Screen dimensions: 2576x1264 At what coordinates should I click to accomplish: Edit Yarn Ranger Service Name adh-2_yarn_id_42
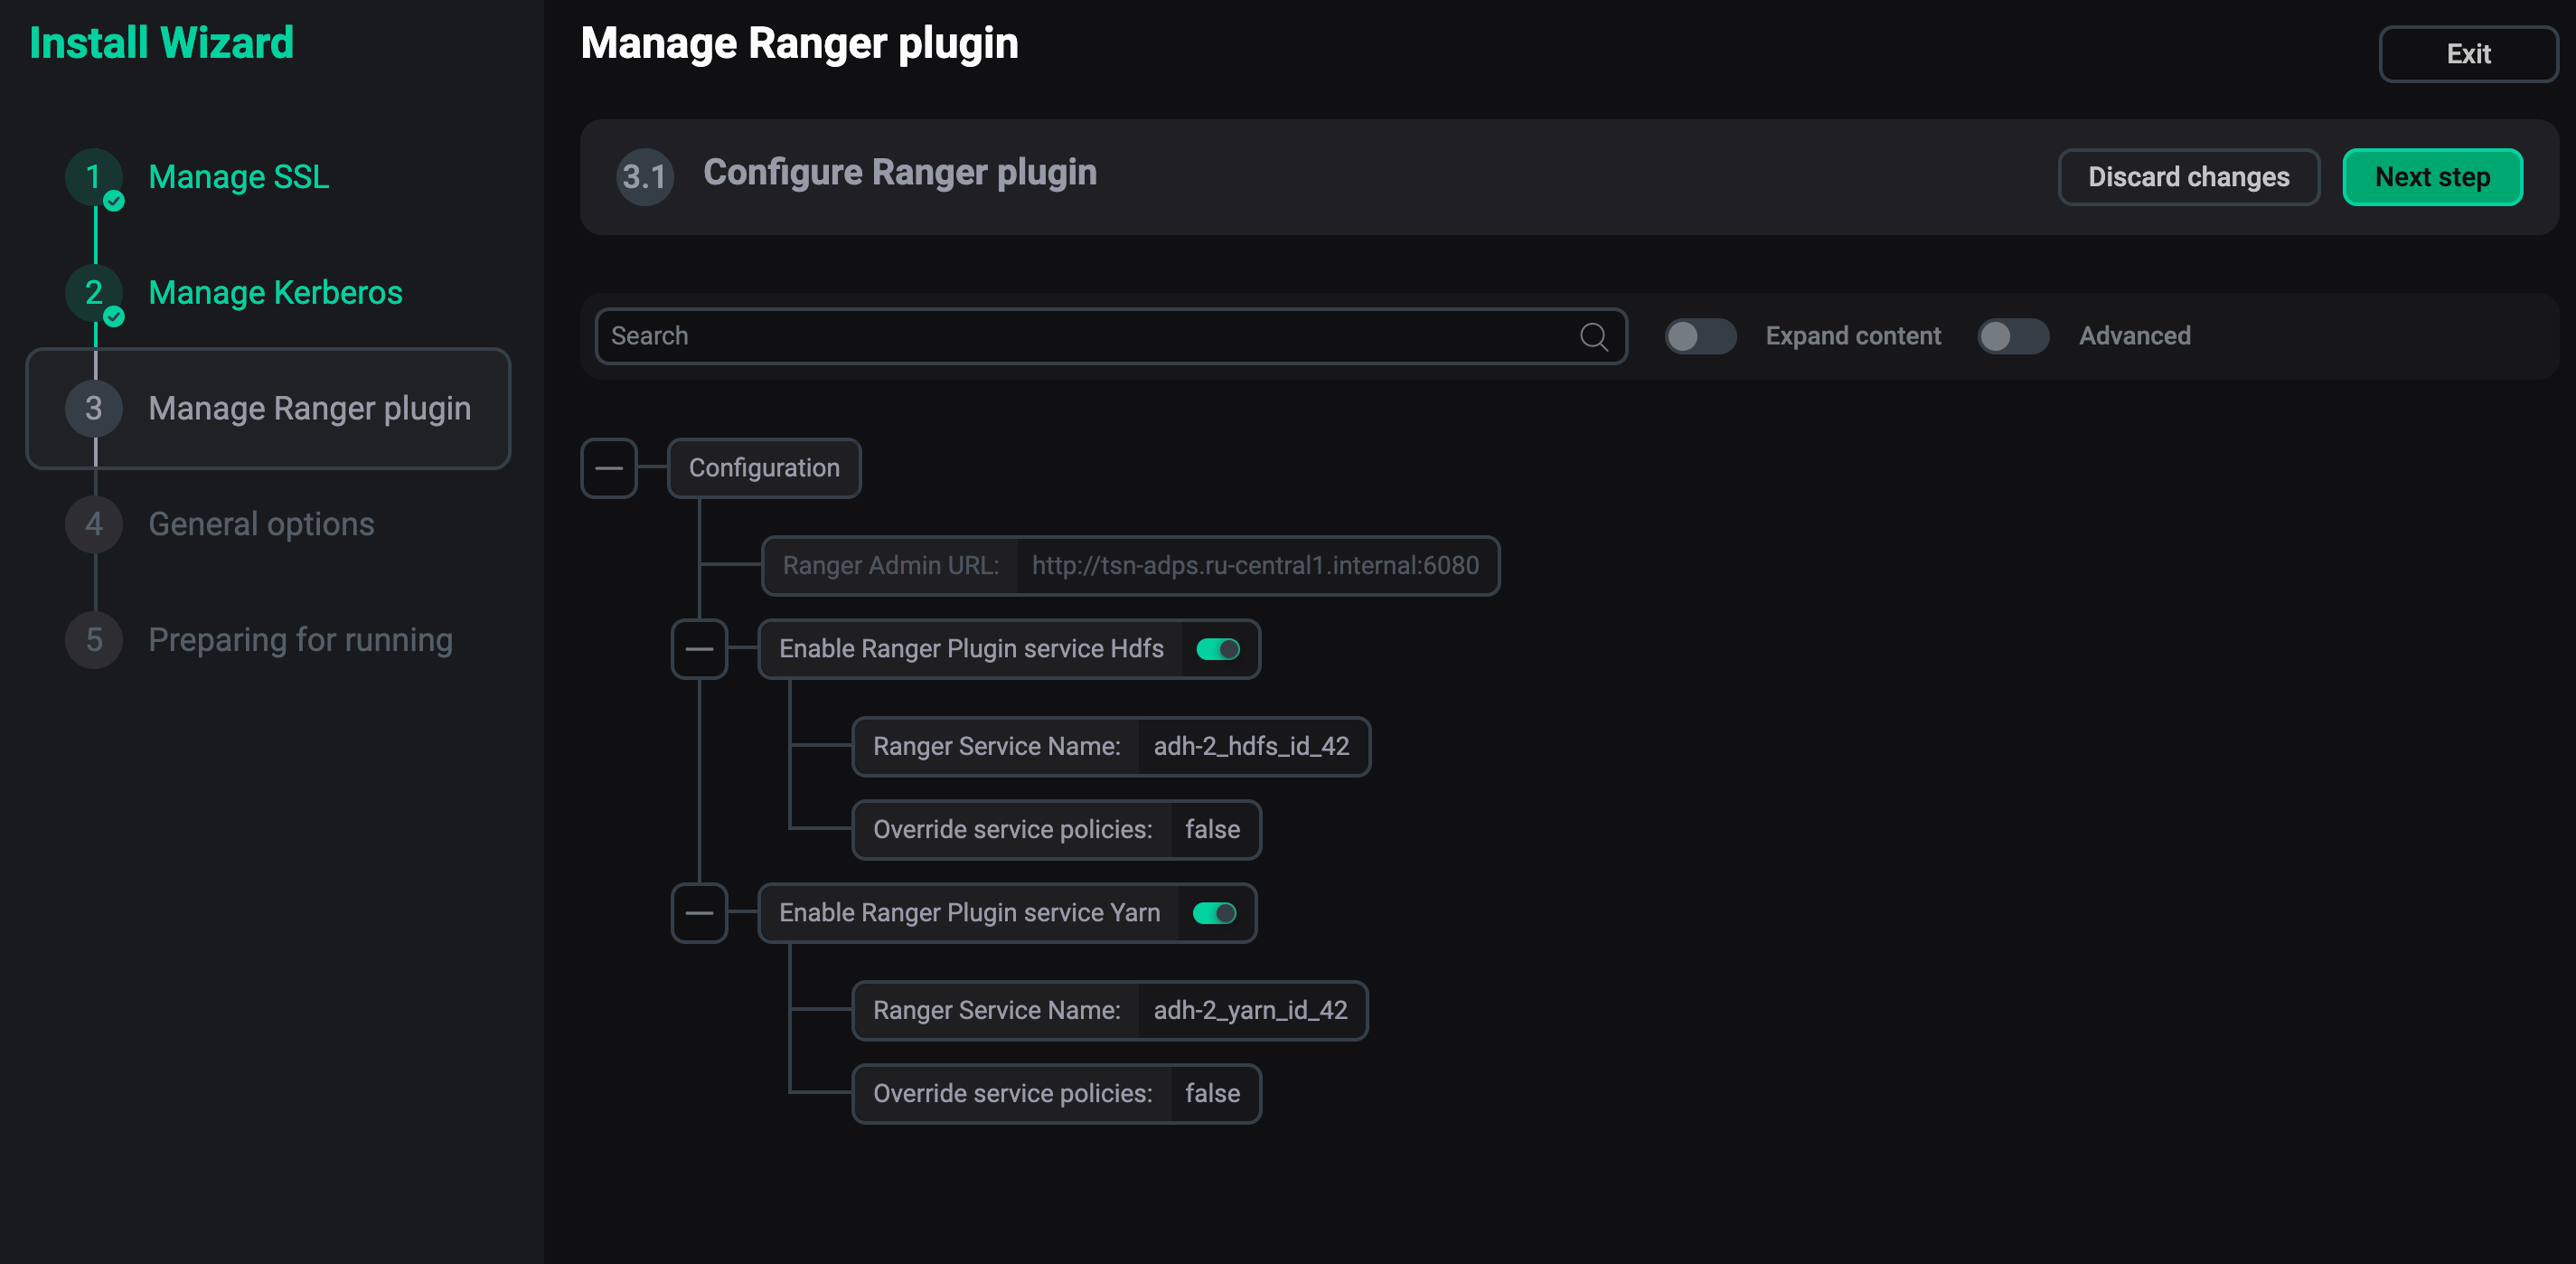(1250, 1011)
